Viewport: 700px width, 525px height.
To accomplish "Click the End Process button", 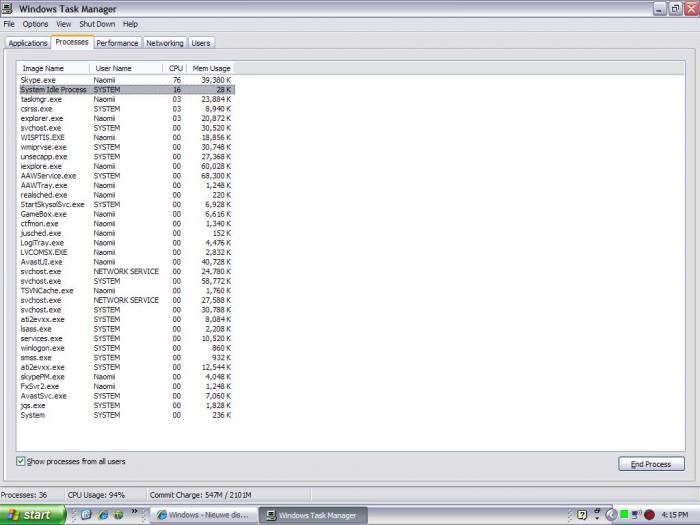I will 651,464.
